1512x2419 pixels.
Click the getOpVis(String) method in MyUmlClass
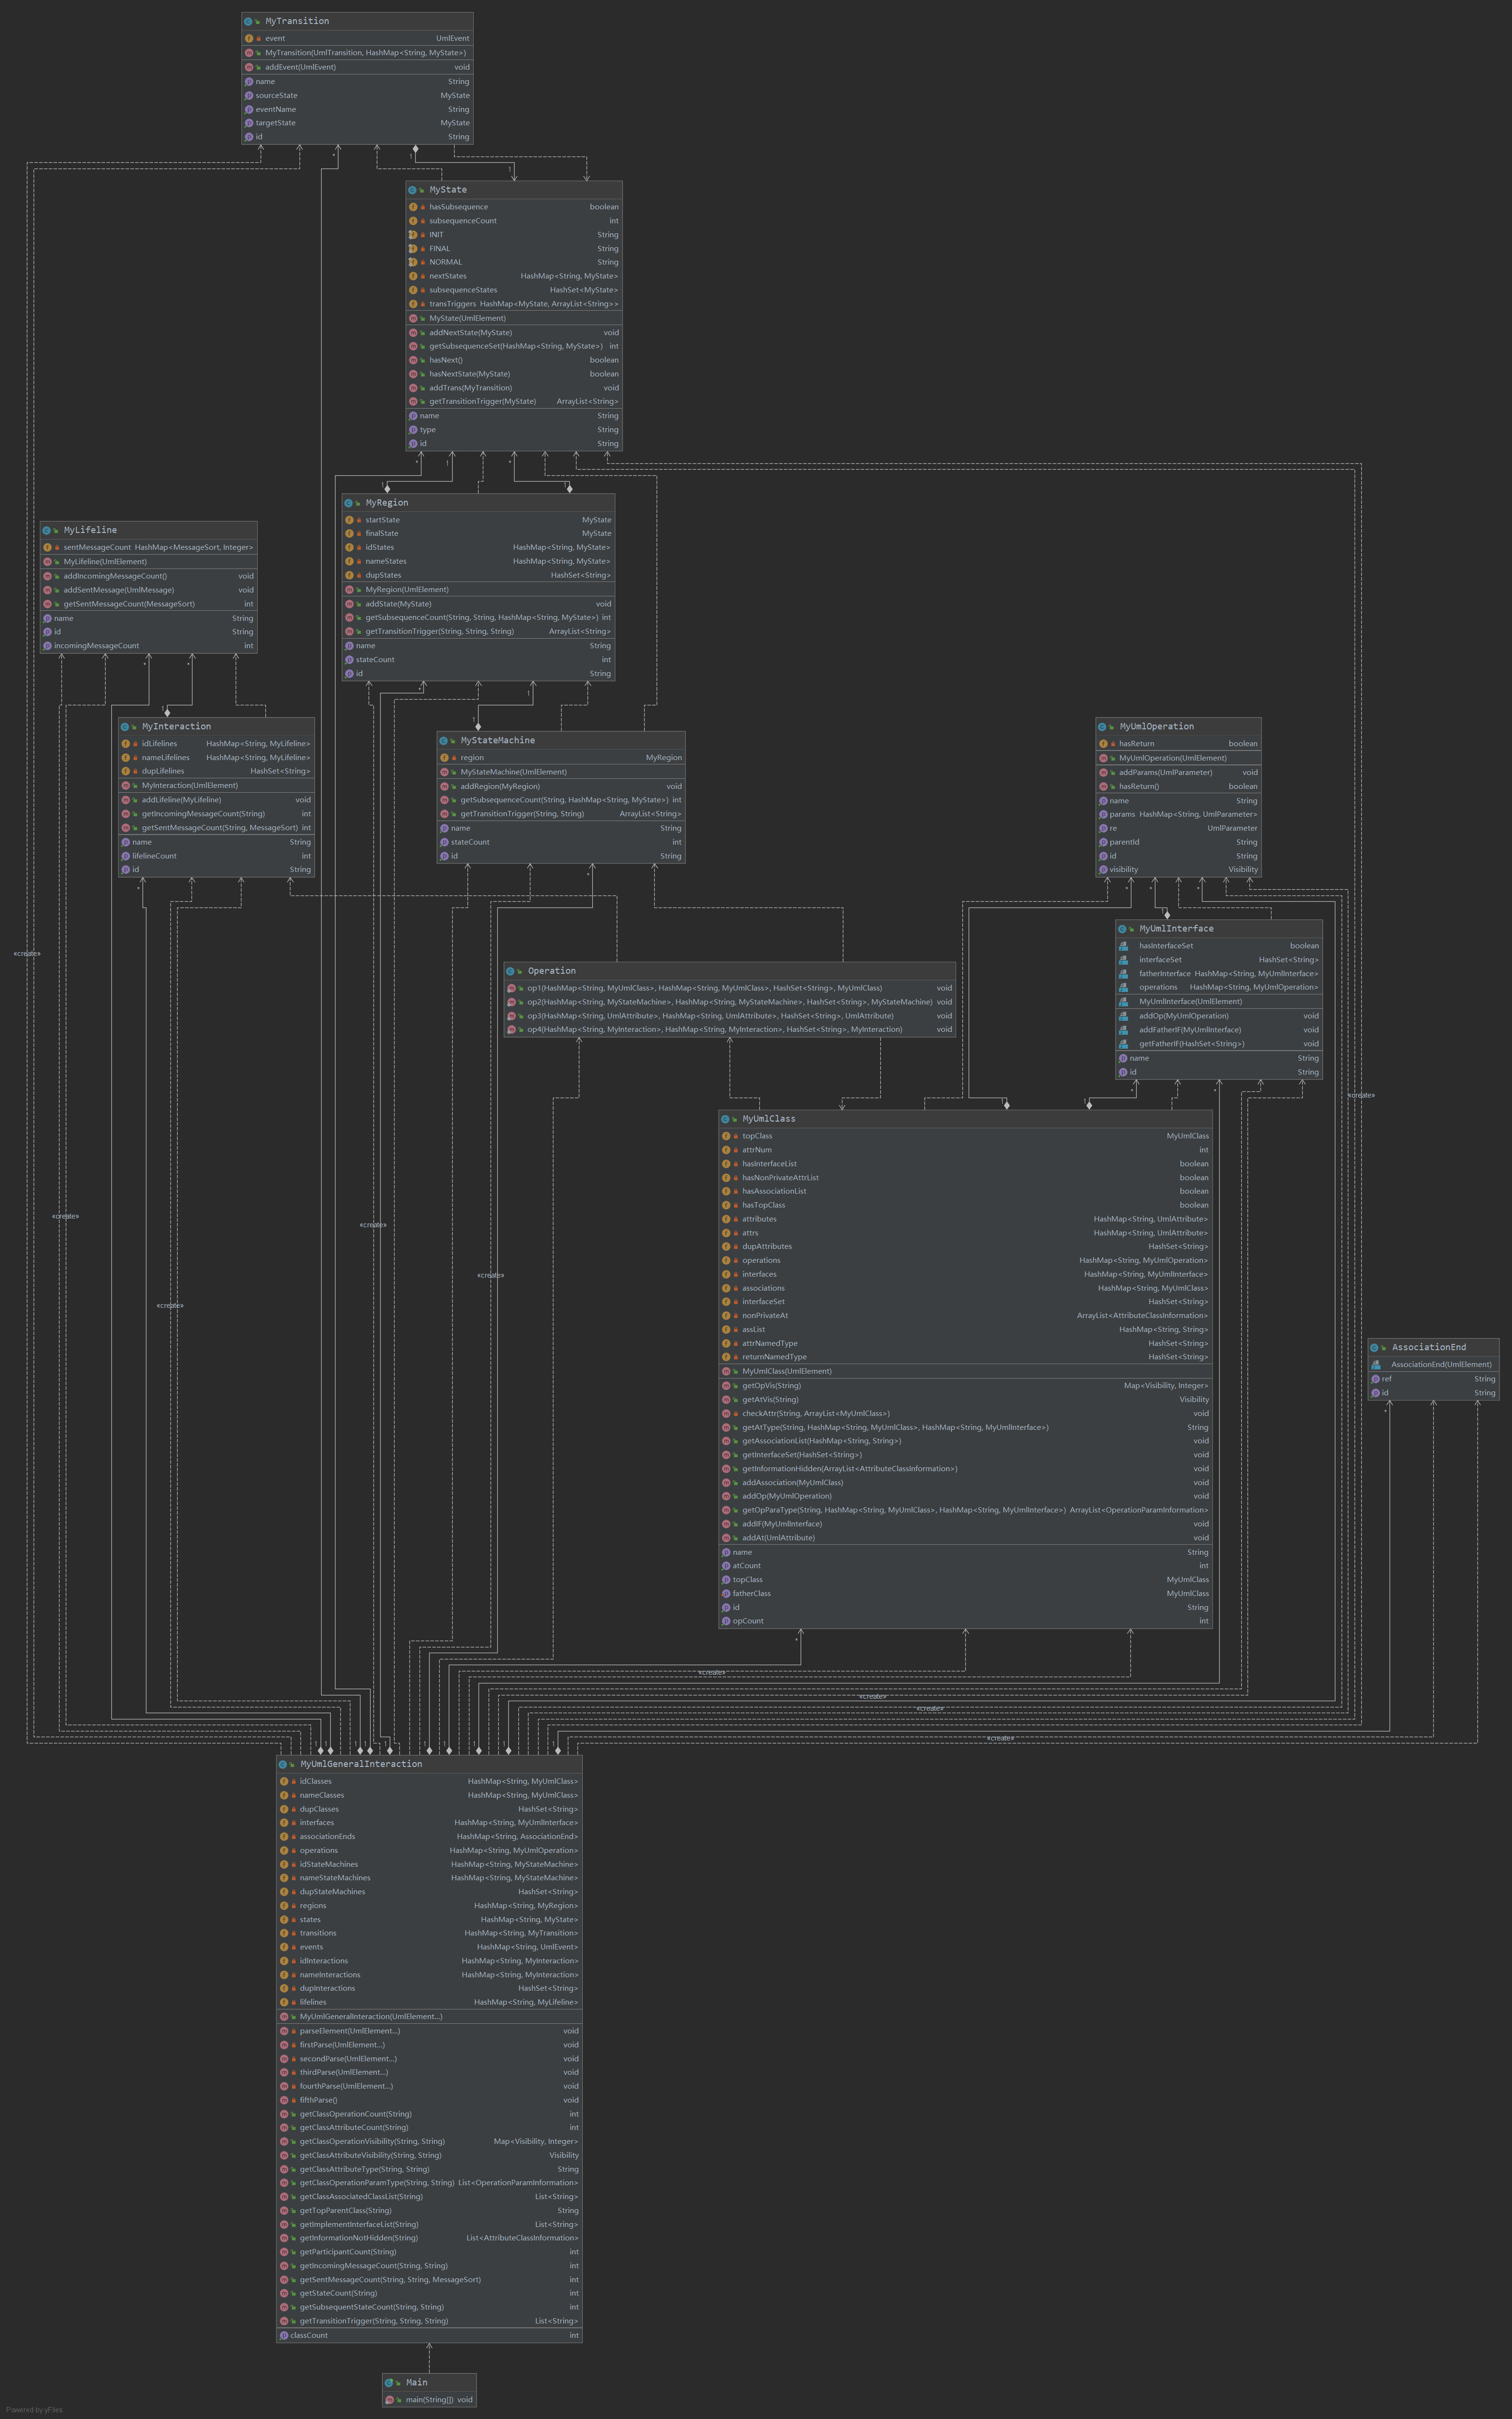[x=771, y=1385]
